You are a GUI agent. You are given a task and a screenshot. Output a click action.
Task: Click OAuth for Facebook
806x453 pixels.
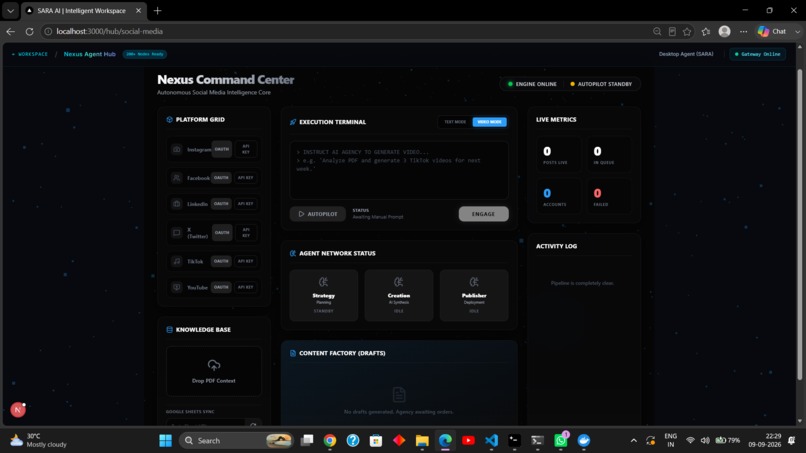[x=221, y=177]
